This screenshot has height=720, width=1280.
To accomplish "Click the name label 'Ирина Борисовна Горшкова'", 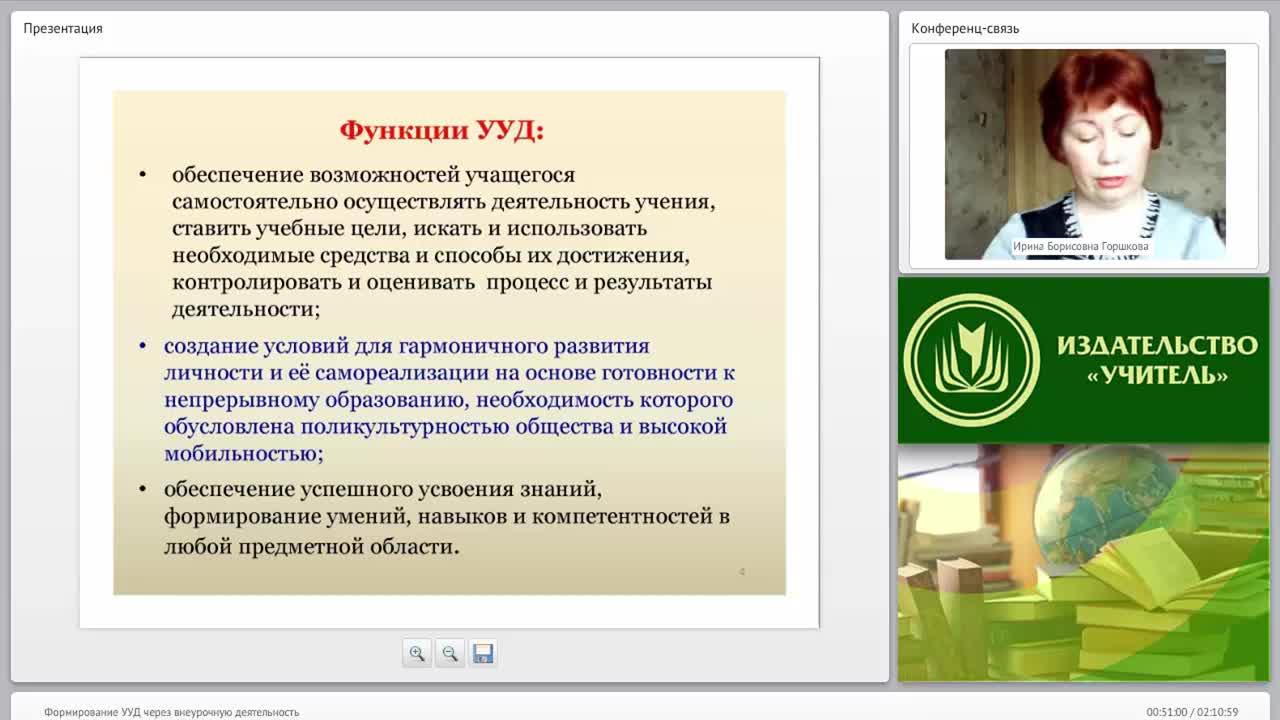I will [x=1081, y=246].
